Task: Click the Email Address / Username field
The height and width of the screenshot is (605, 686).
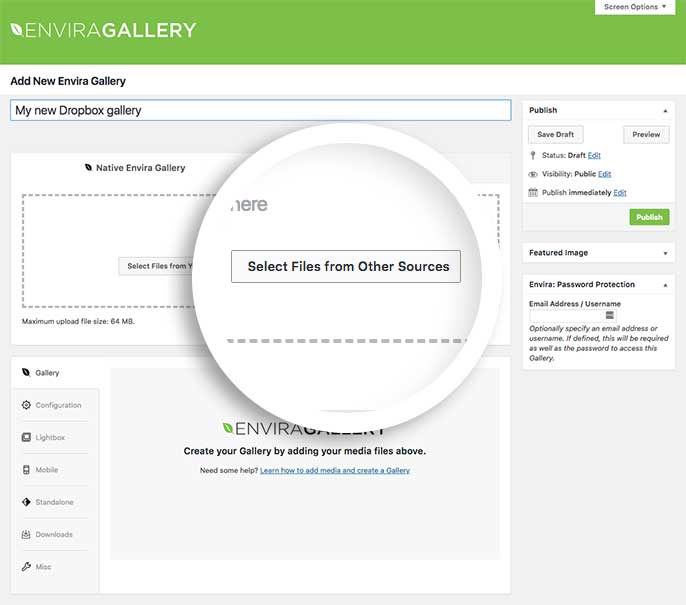Action: [x=573, y=315]
